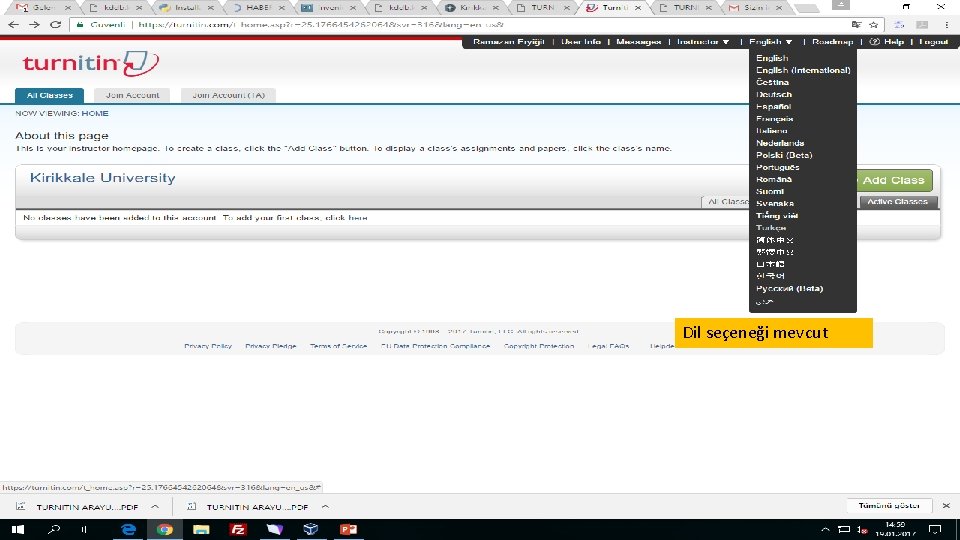960x540 pixels.
Task: Open the Copyright Protection footer link
Action: pos(539,347)
